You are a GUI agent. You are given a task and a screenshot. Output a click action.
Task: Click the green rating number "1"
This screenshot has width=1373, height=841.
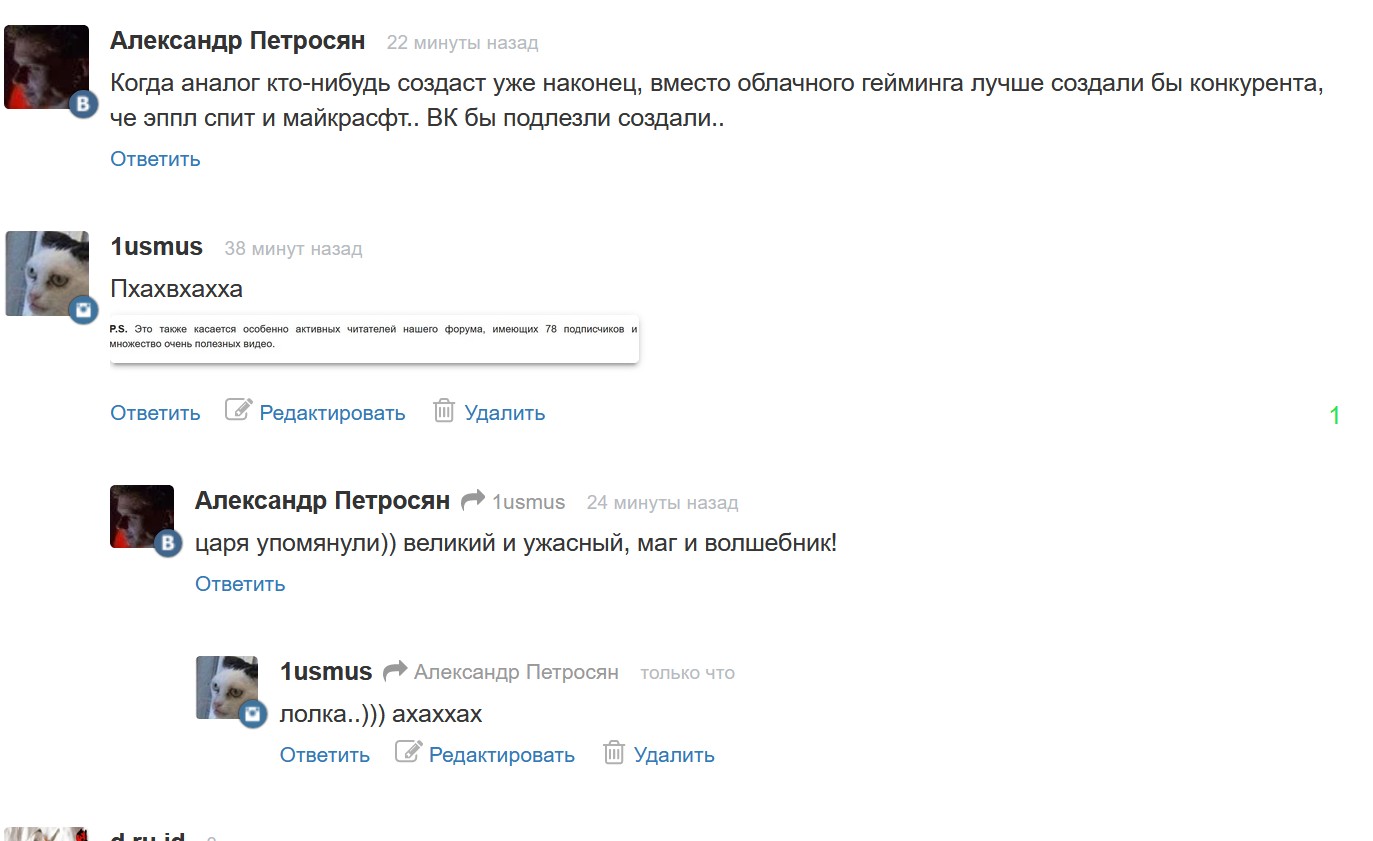click(x=1334, y=416)
